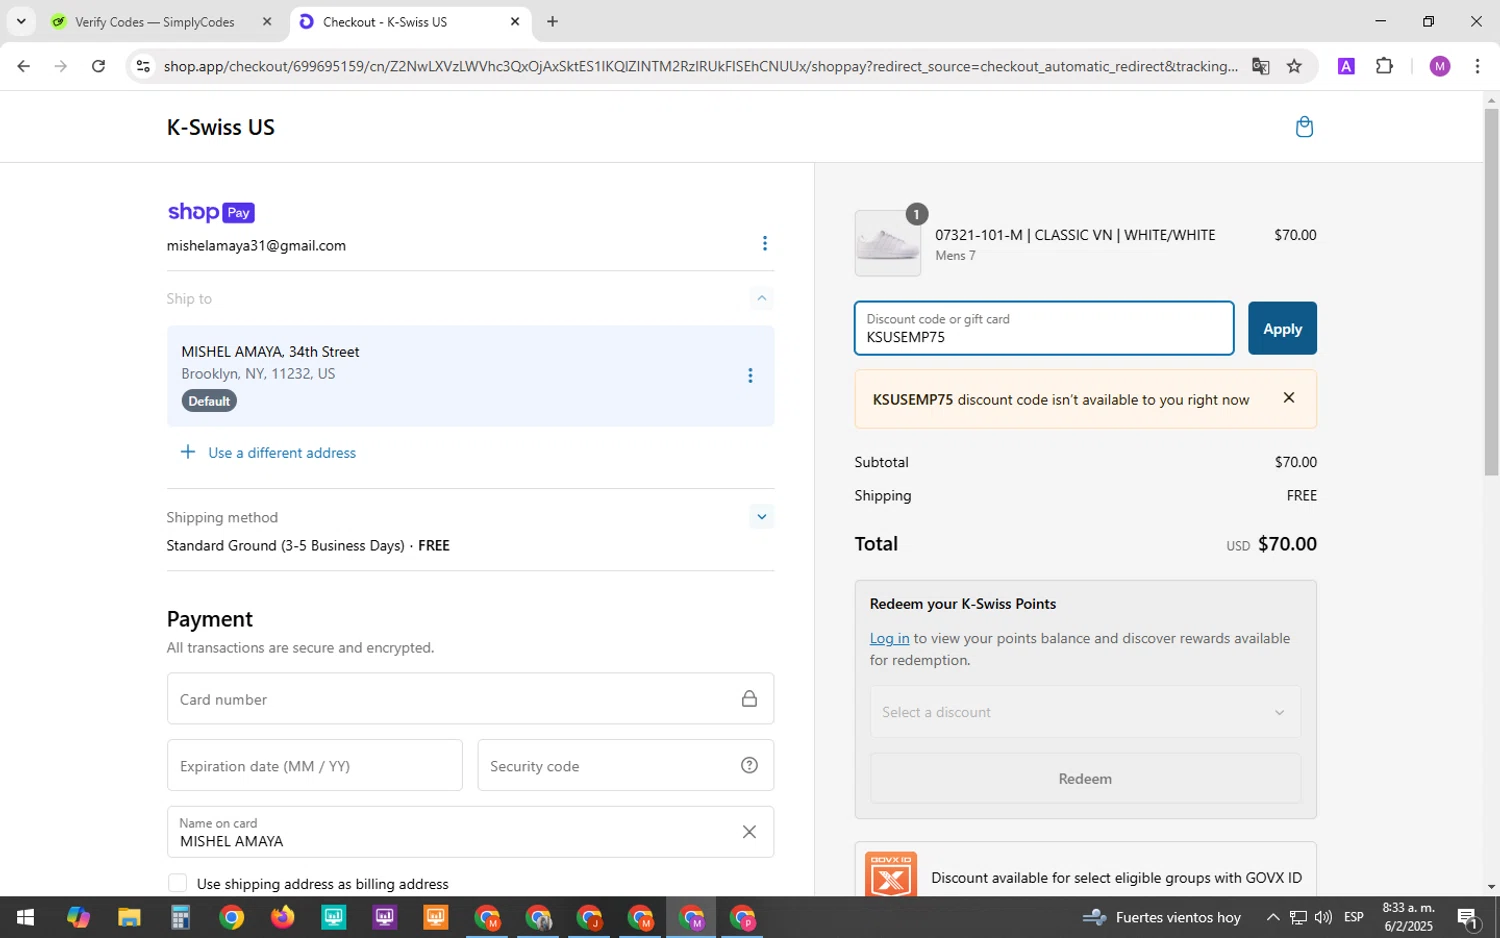The height and width of the screenshot is (938, 1500).
Task: Expand the Shipping method section
Action: [x=762, y=517]
